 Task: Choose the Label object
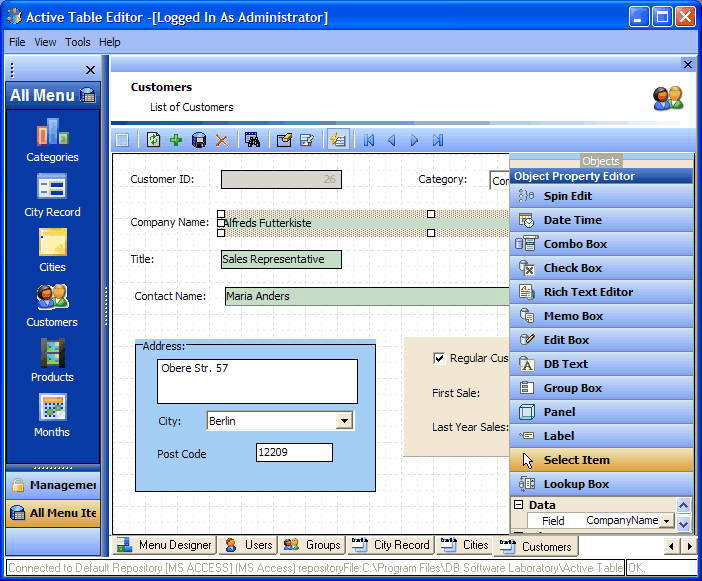click(x=601, y=436)
